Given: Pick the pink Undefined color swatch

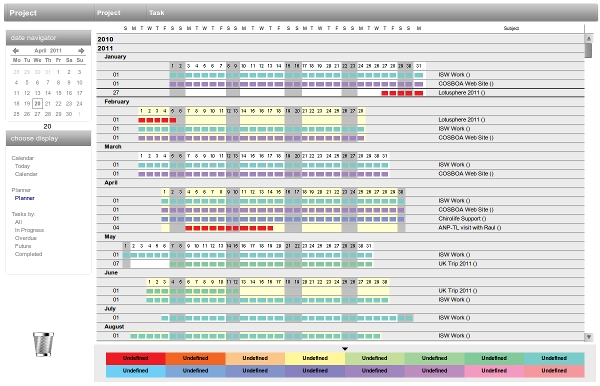Looking at the screenshot, I should tap(494, 371).
